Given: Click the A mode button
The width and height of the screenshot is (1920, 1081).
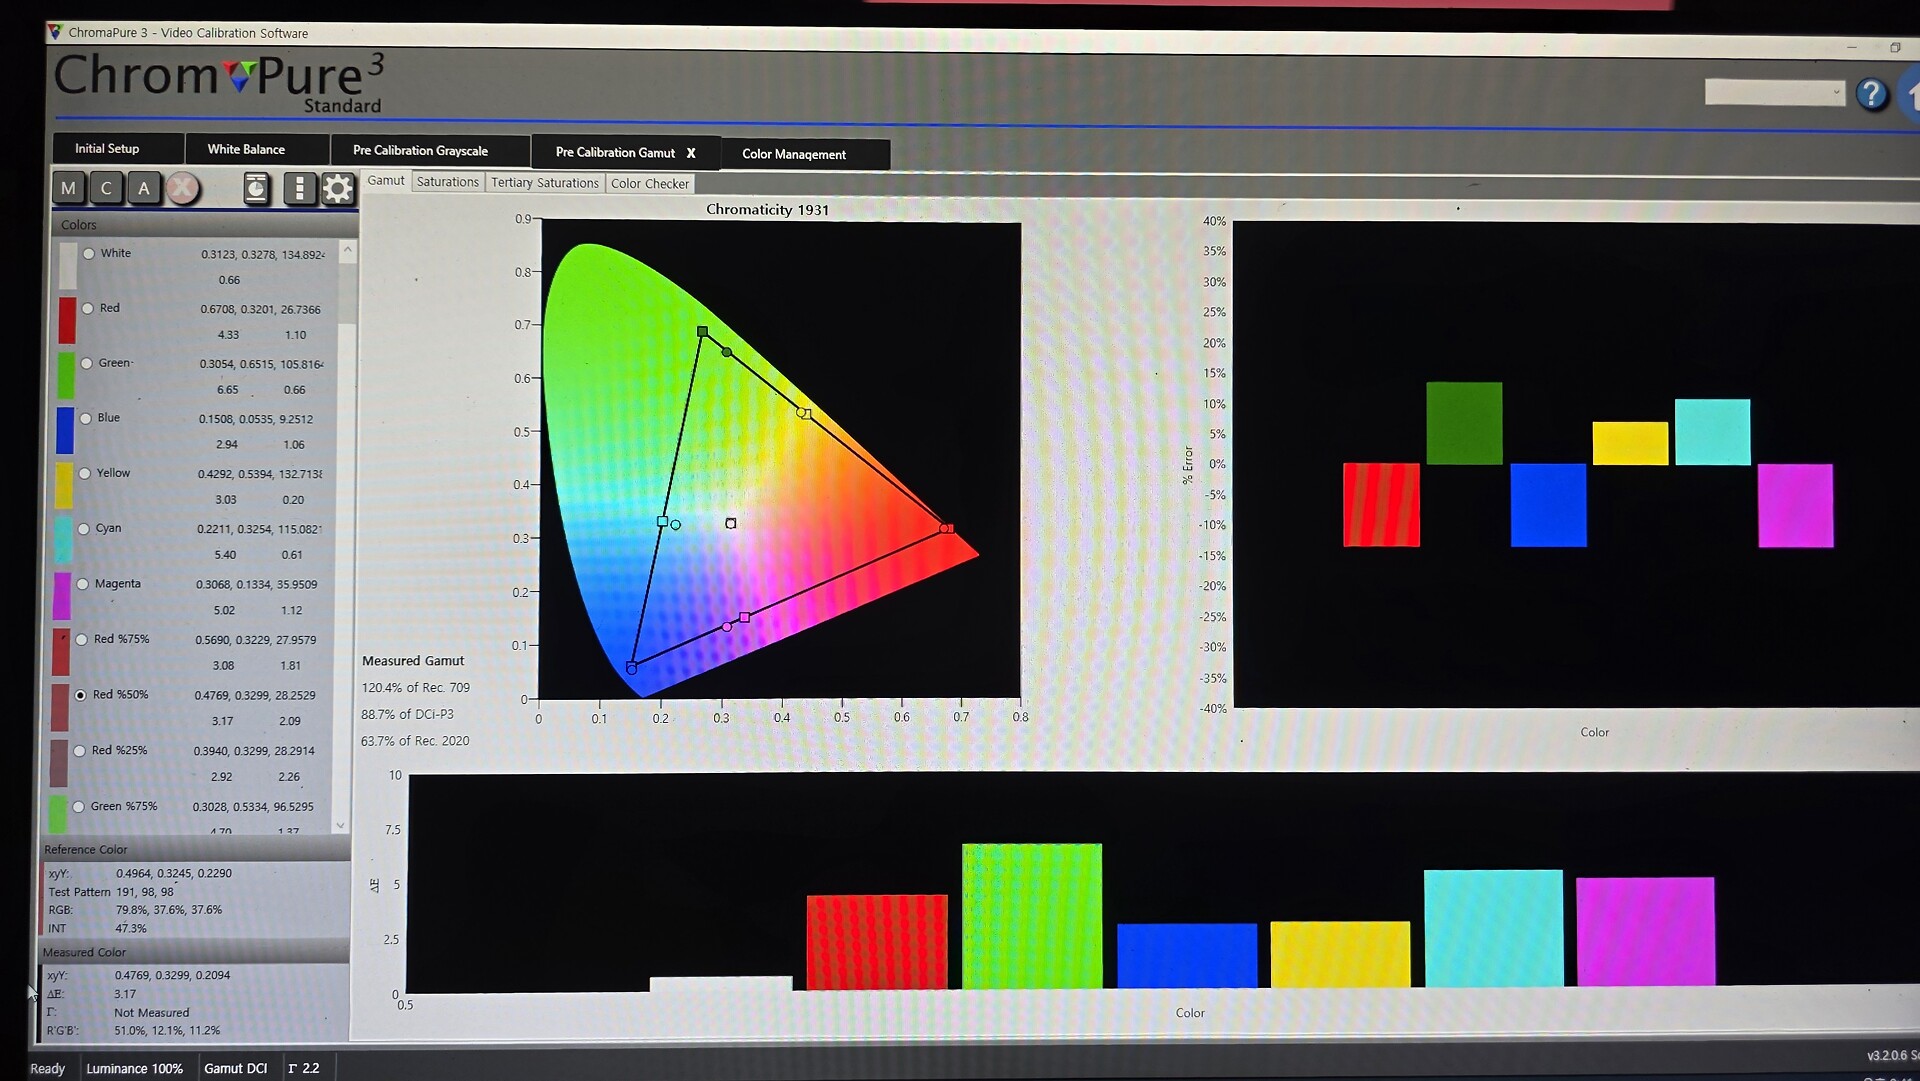Looking at the screenshot, I should coord(144,188).
